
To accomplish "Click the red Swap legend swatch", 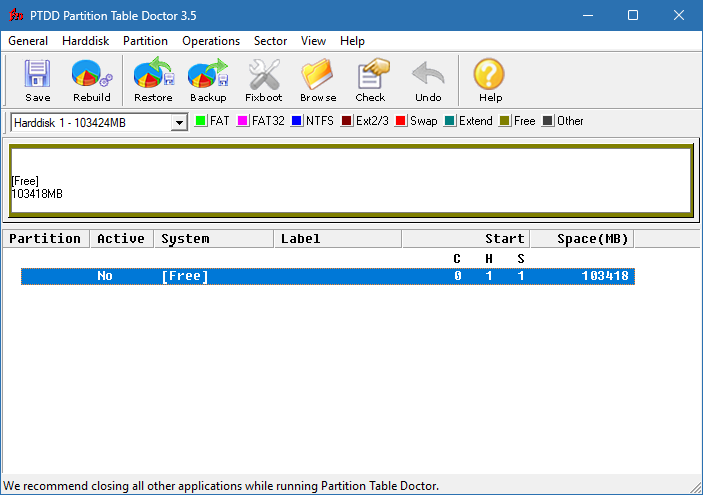I will (x=401, y=121).
